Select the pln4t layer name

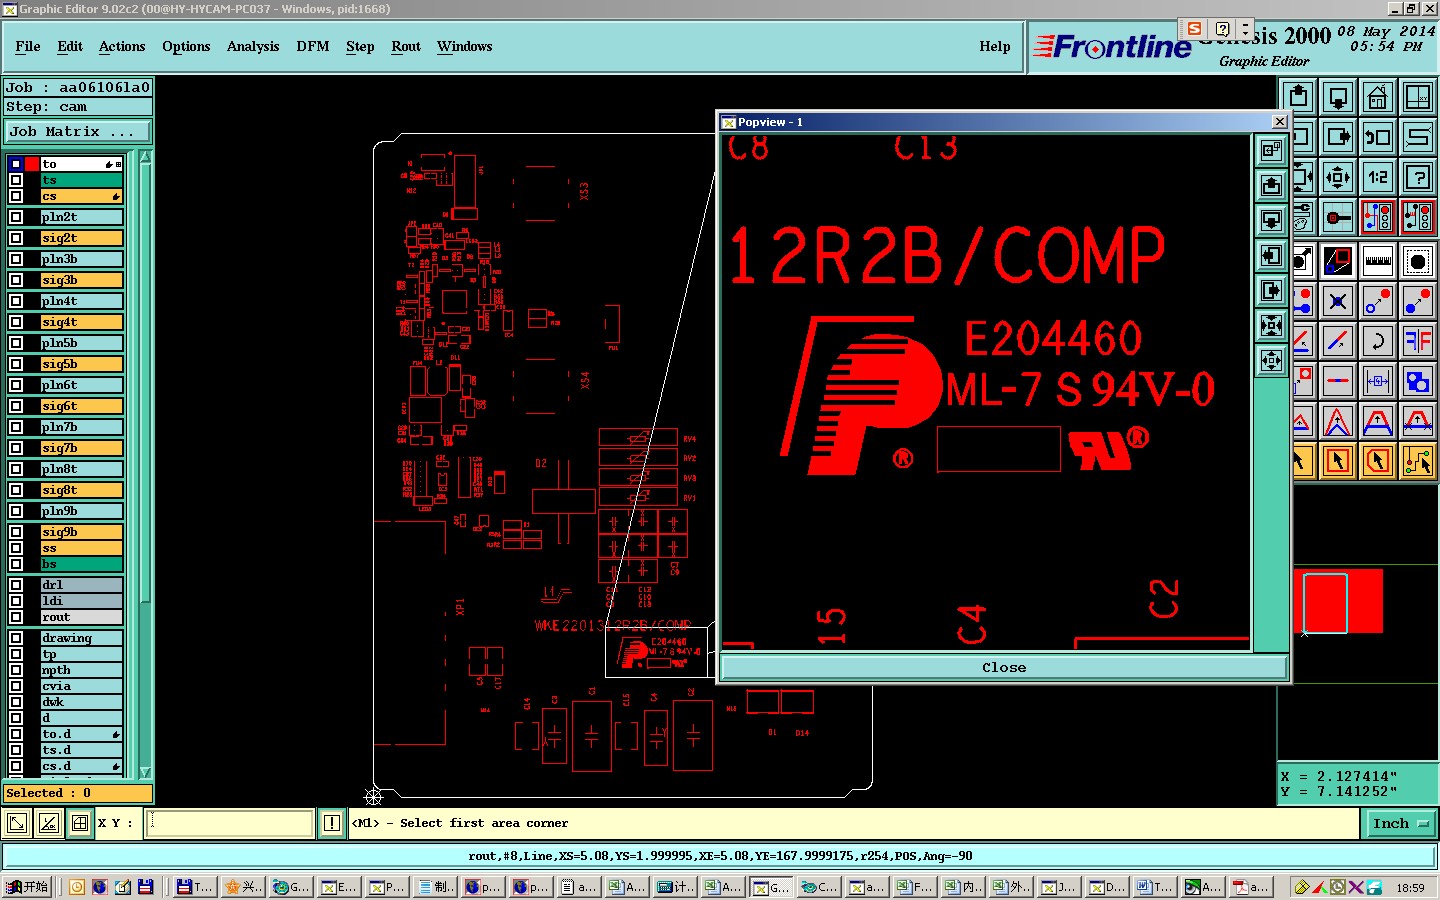81,301
